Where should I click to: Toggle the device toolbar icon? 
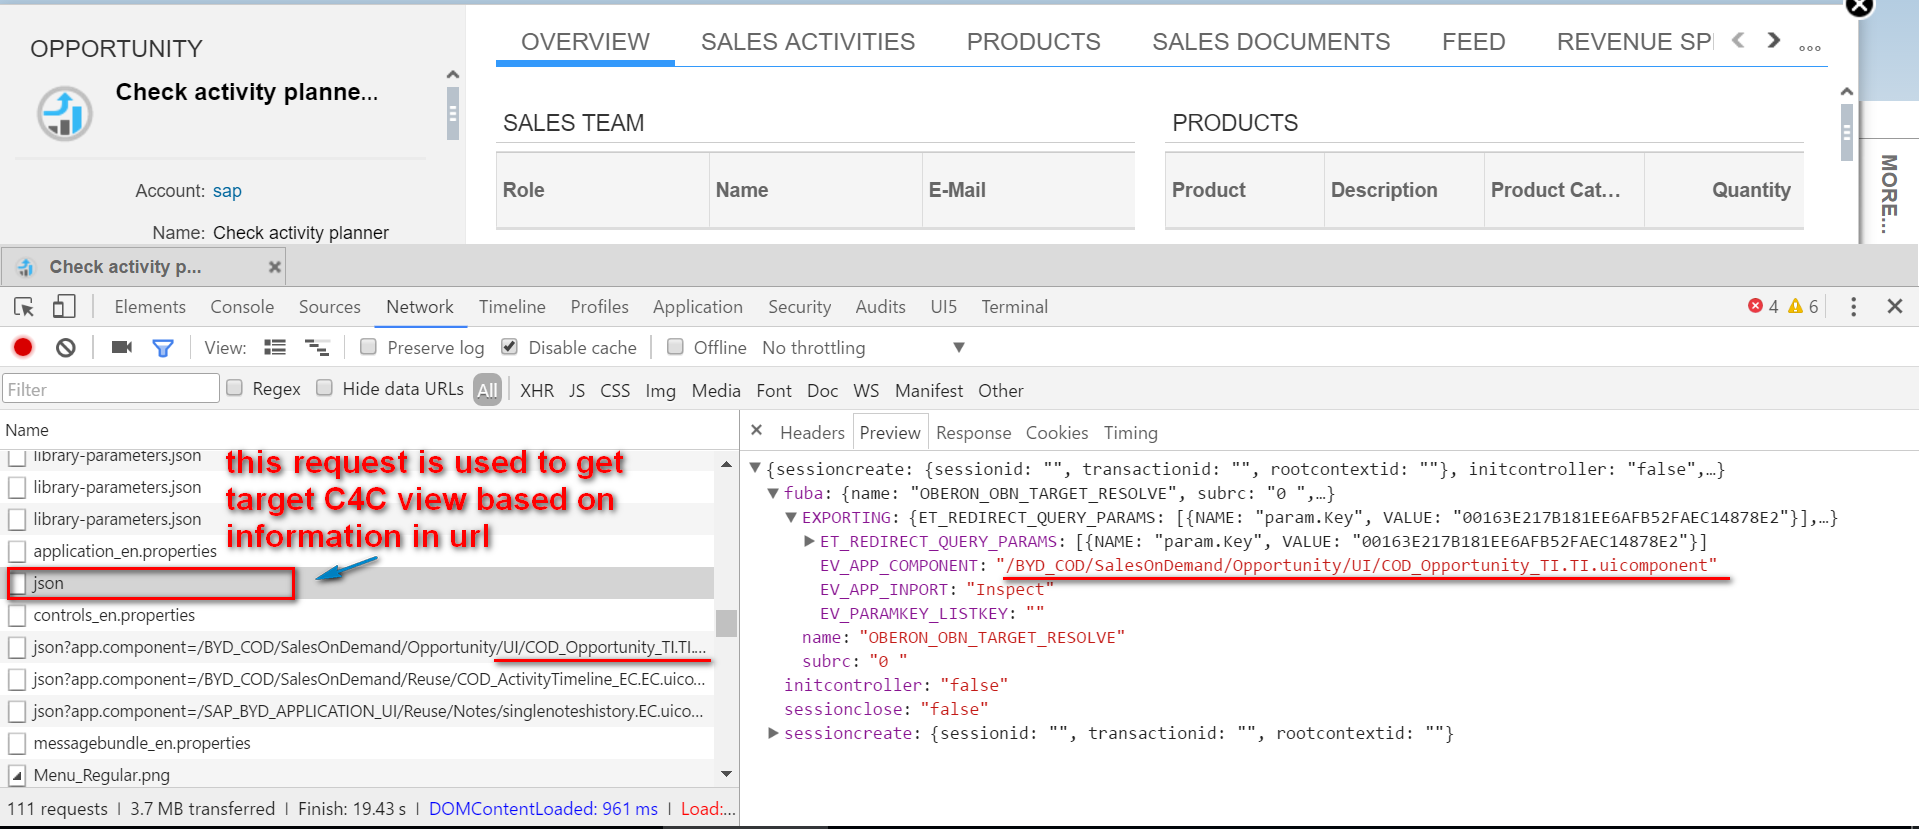click(64, 307)
